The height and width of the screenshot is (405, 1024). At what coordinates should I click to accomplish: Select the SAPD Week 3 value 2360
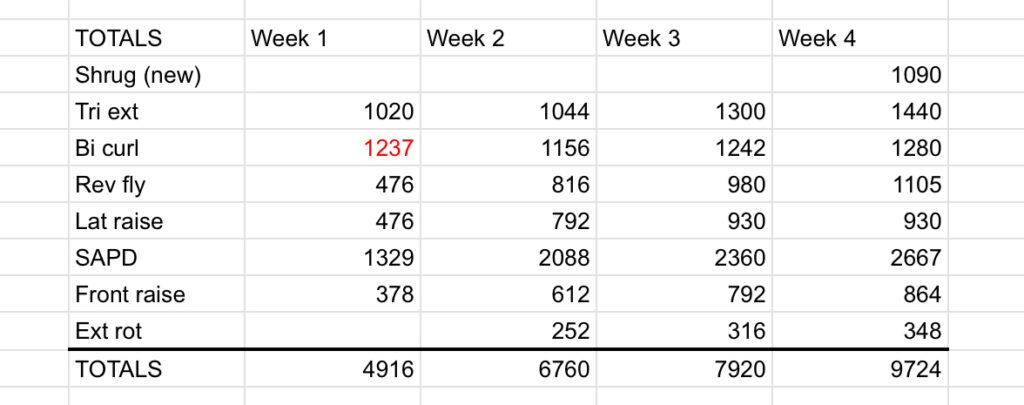tap(741, 258)
